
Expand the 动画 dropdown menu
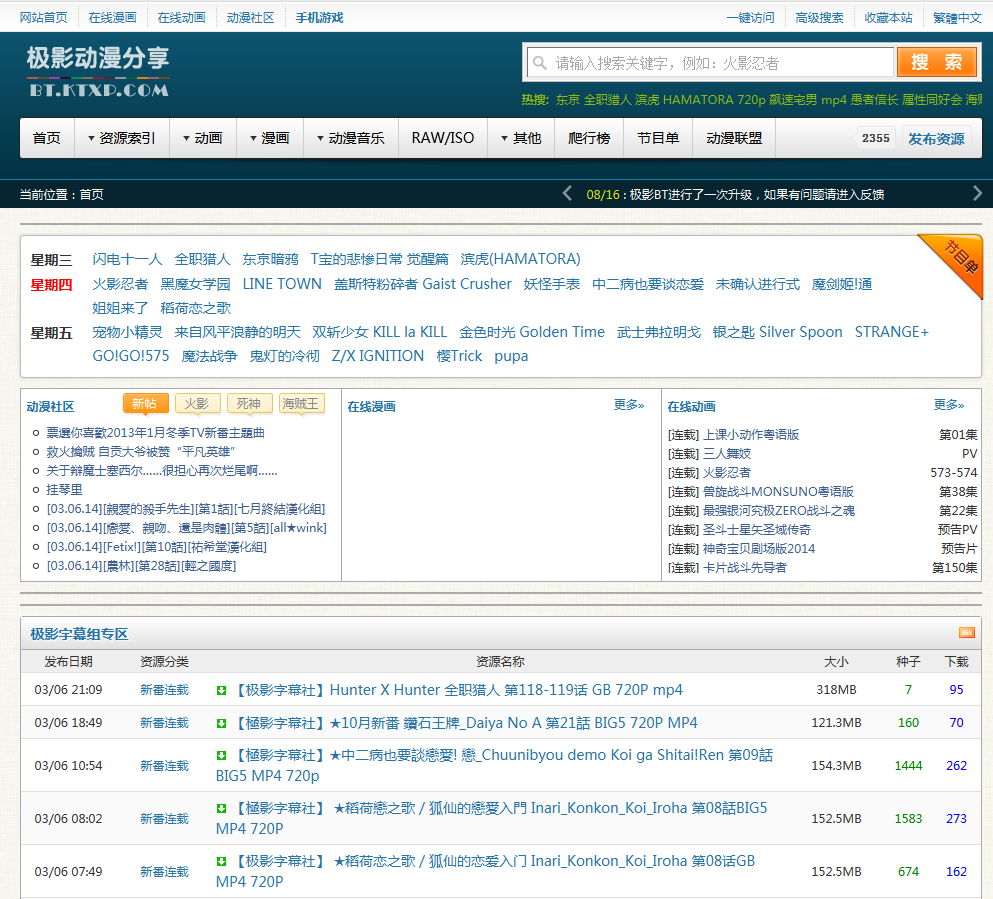point(202,138)
